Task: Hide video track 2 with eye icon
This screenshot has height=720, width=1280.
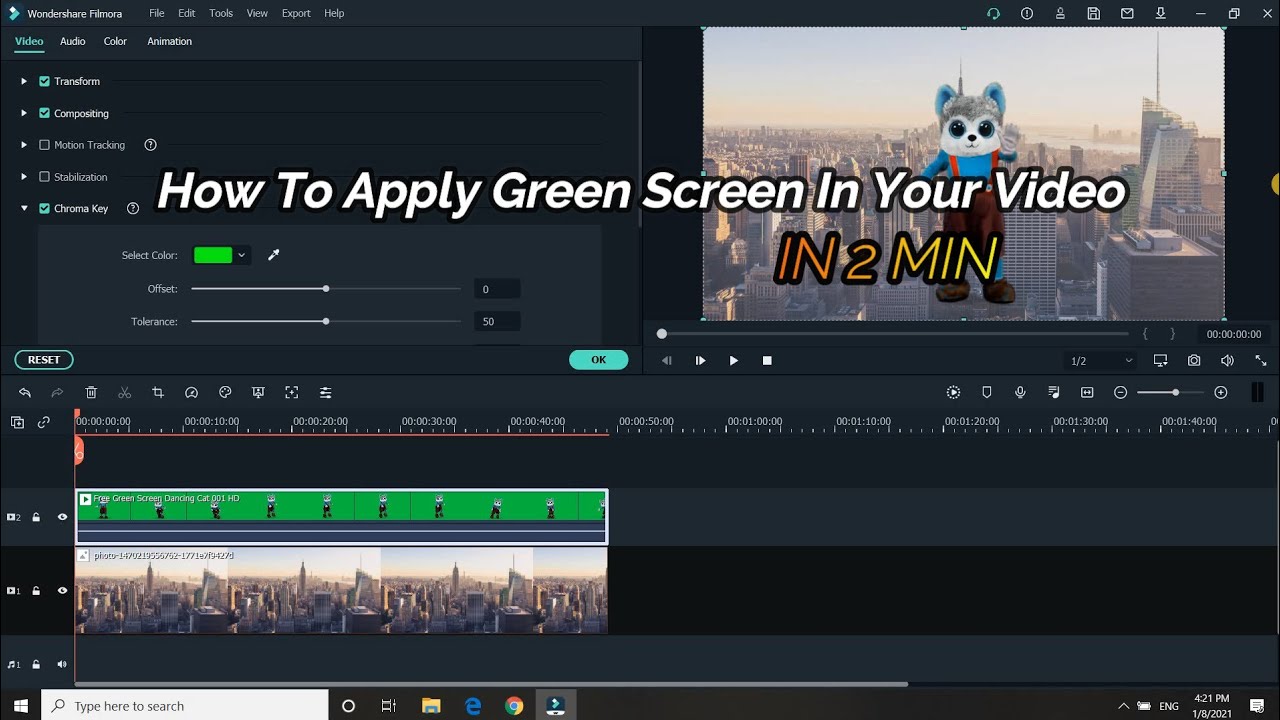Action: coord(62,517)
